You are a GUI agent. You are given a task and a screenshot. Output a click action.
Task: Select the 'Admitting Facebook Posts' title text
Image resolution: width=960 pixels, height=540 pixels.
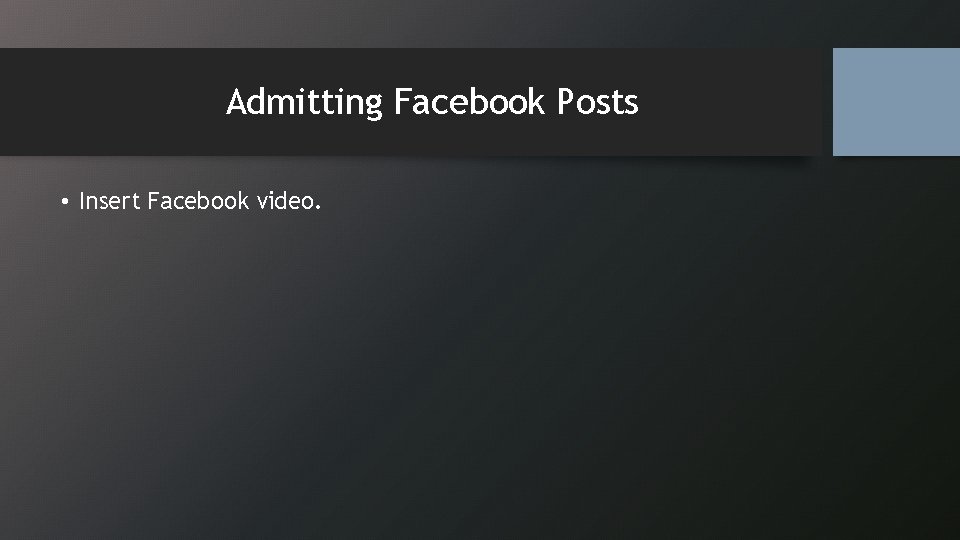[x=432, y=102]
